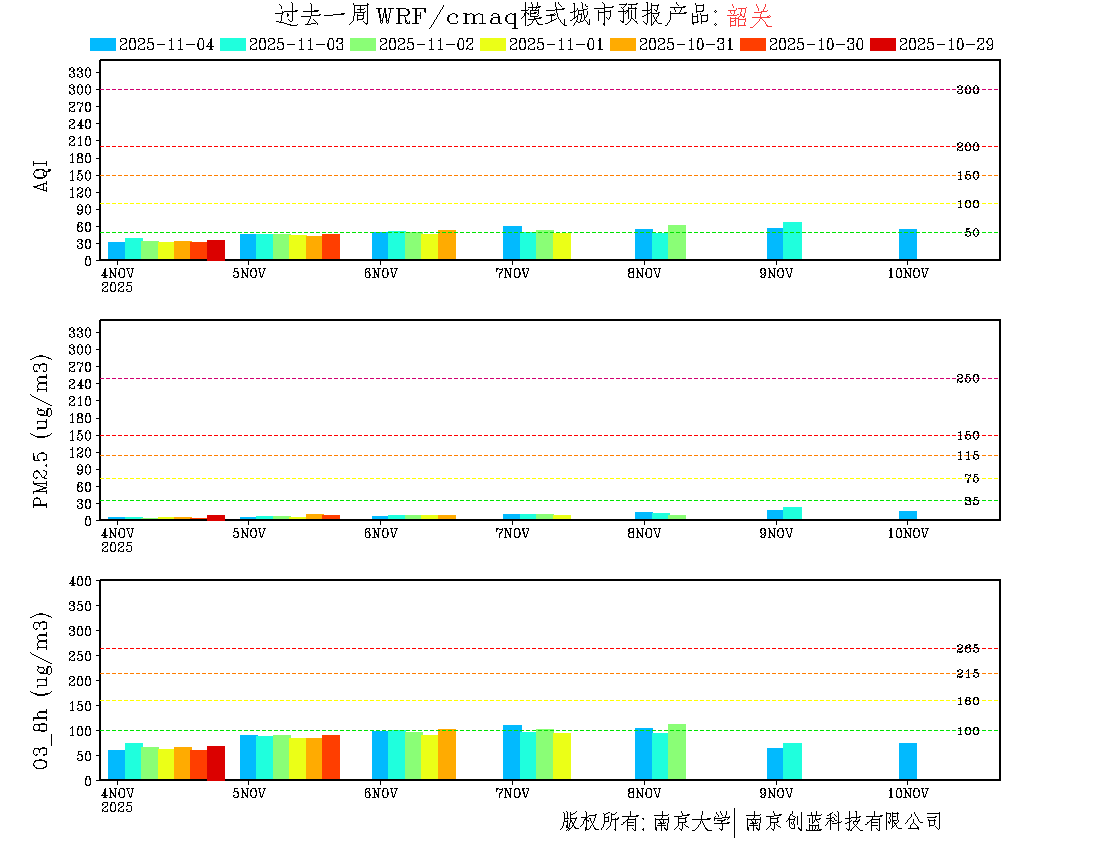Screen dimensions: 1100x850
Task: Click the 2025-11-01 yellow legend swatch
Action: [x=493, y=44]
